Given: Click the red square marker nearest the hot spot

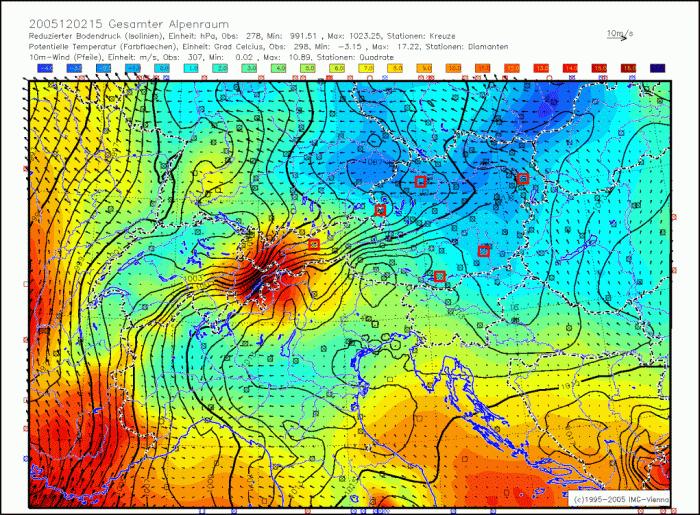Looking at the screenshot, I should coord(314,244).
